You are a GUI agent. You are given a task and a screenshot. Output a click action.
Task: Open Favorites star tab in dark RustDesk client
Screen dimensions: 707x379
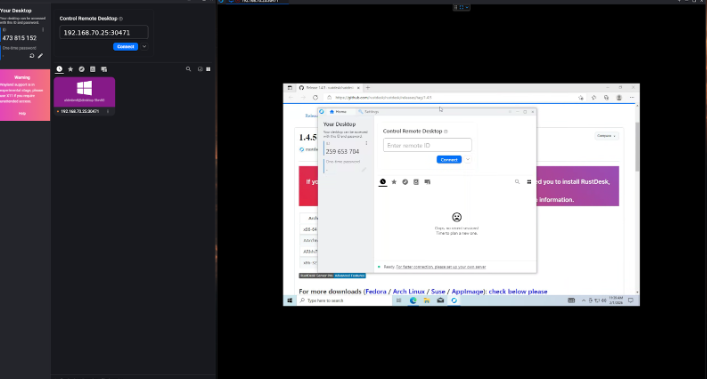(x=70, y=69)
